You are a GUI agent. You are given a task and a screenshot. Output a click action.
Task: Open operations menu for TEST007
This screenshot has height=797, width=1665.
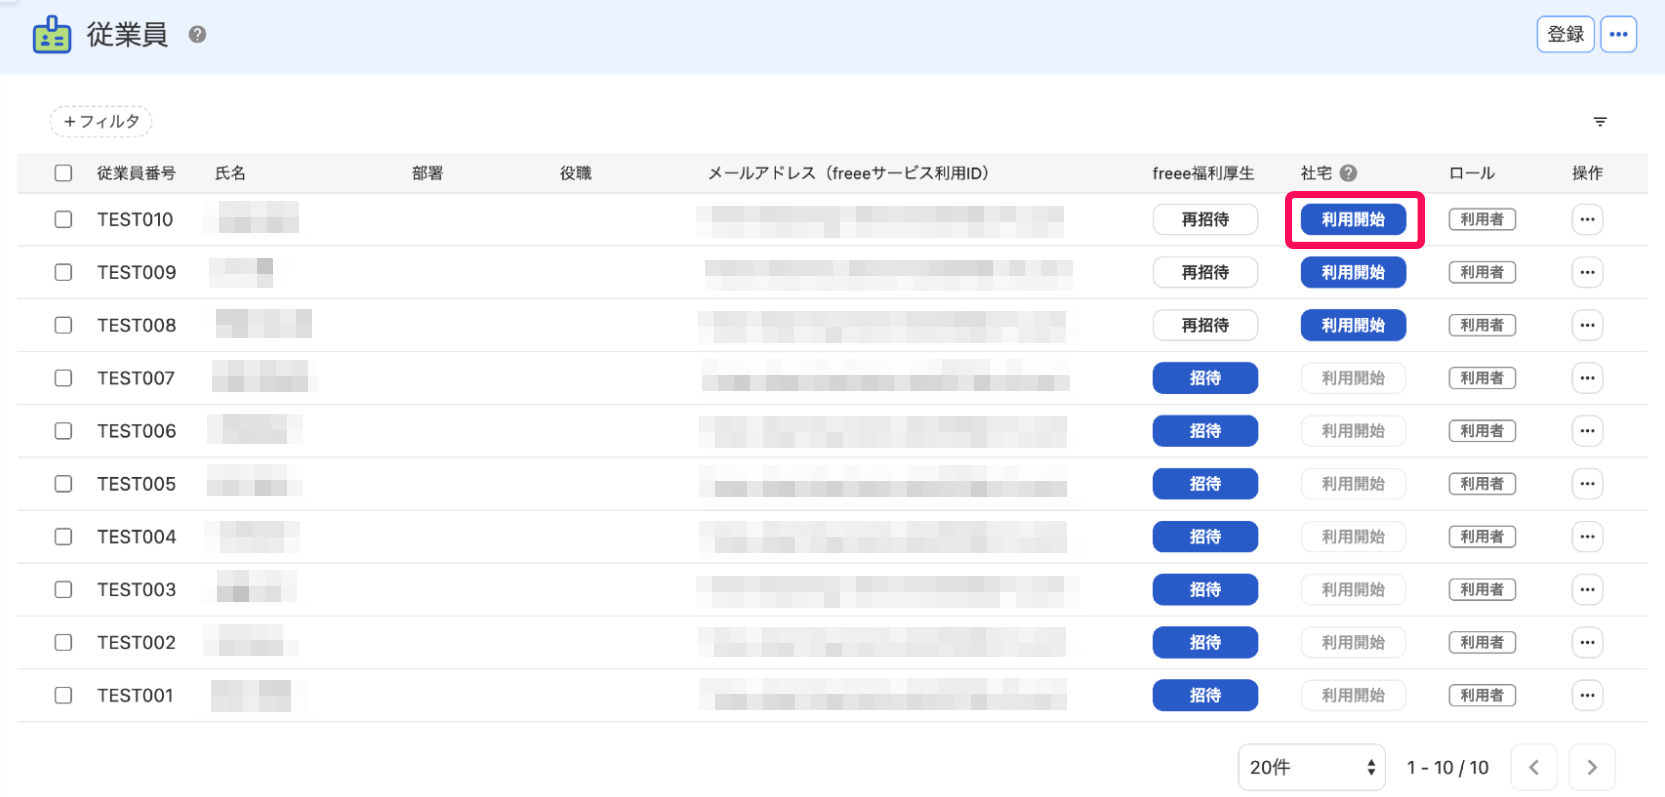point(1587,378)
